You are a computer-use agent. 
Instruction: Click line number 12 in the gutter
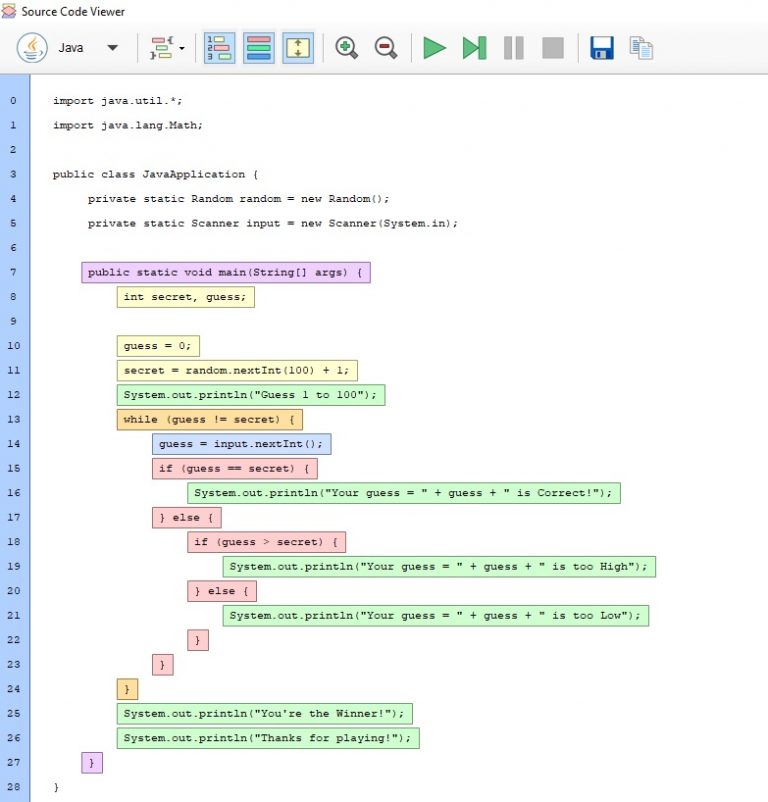coord(13,395)
